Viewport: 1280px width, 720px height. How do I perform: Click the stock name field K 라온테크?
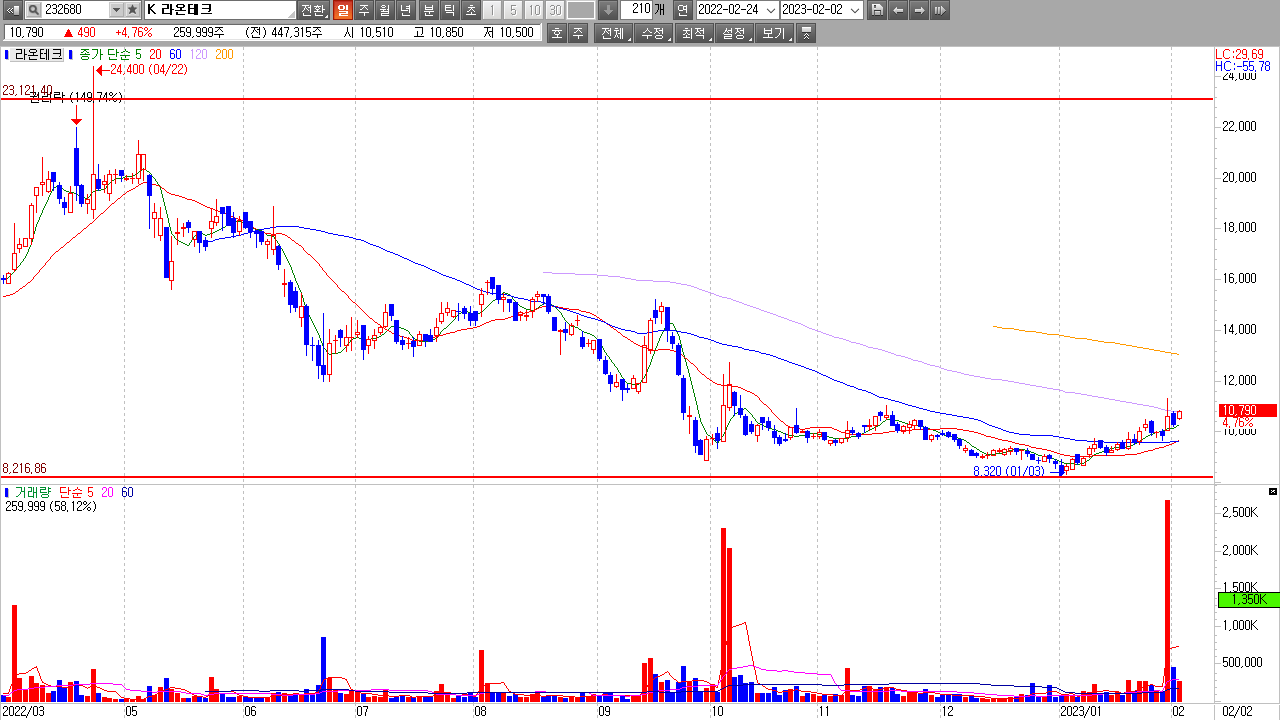pyautogui.click(x=220, y=10)
